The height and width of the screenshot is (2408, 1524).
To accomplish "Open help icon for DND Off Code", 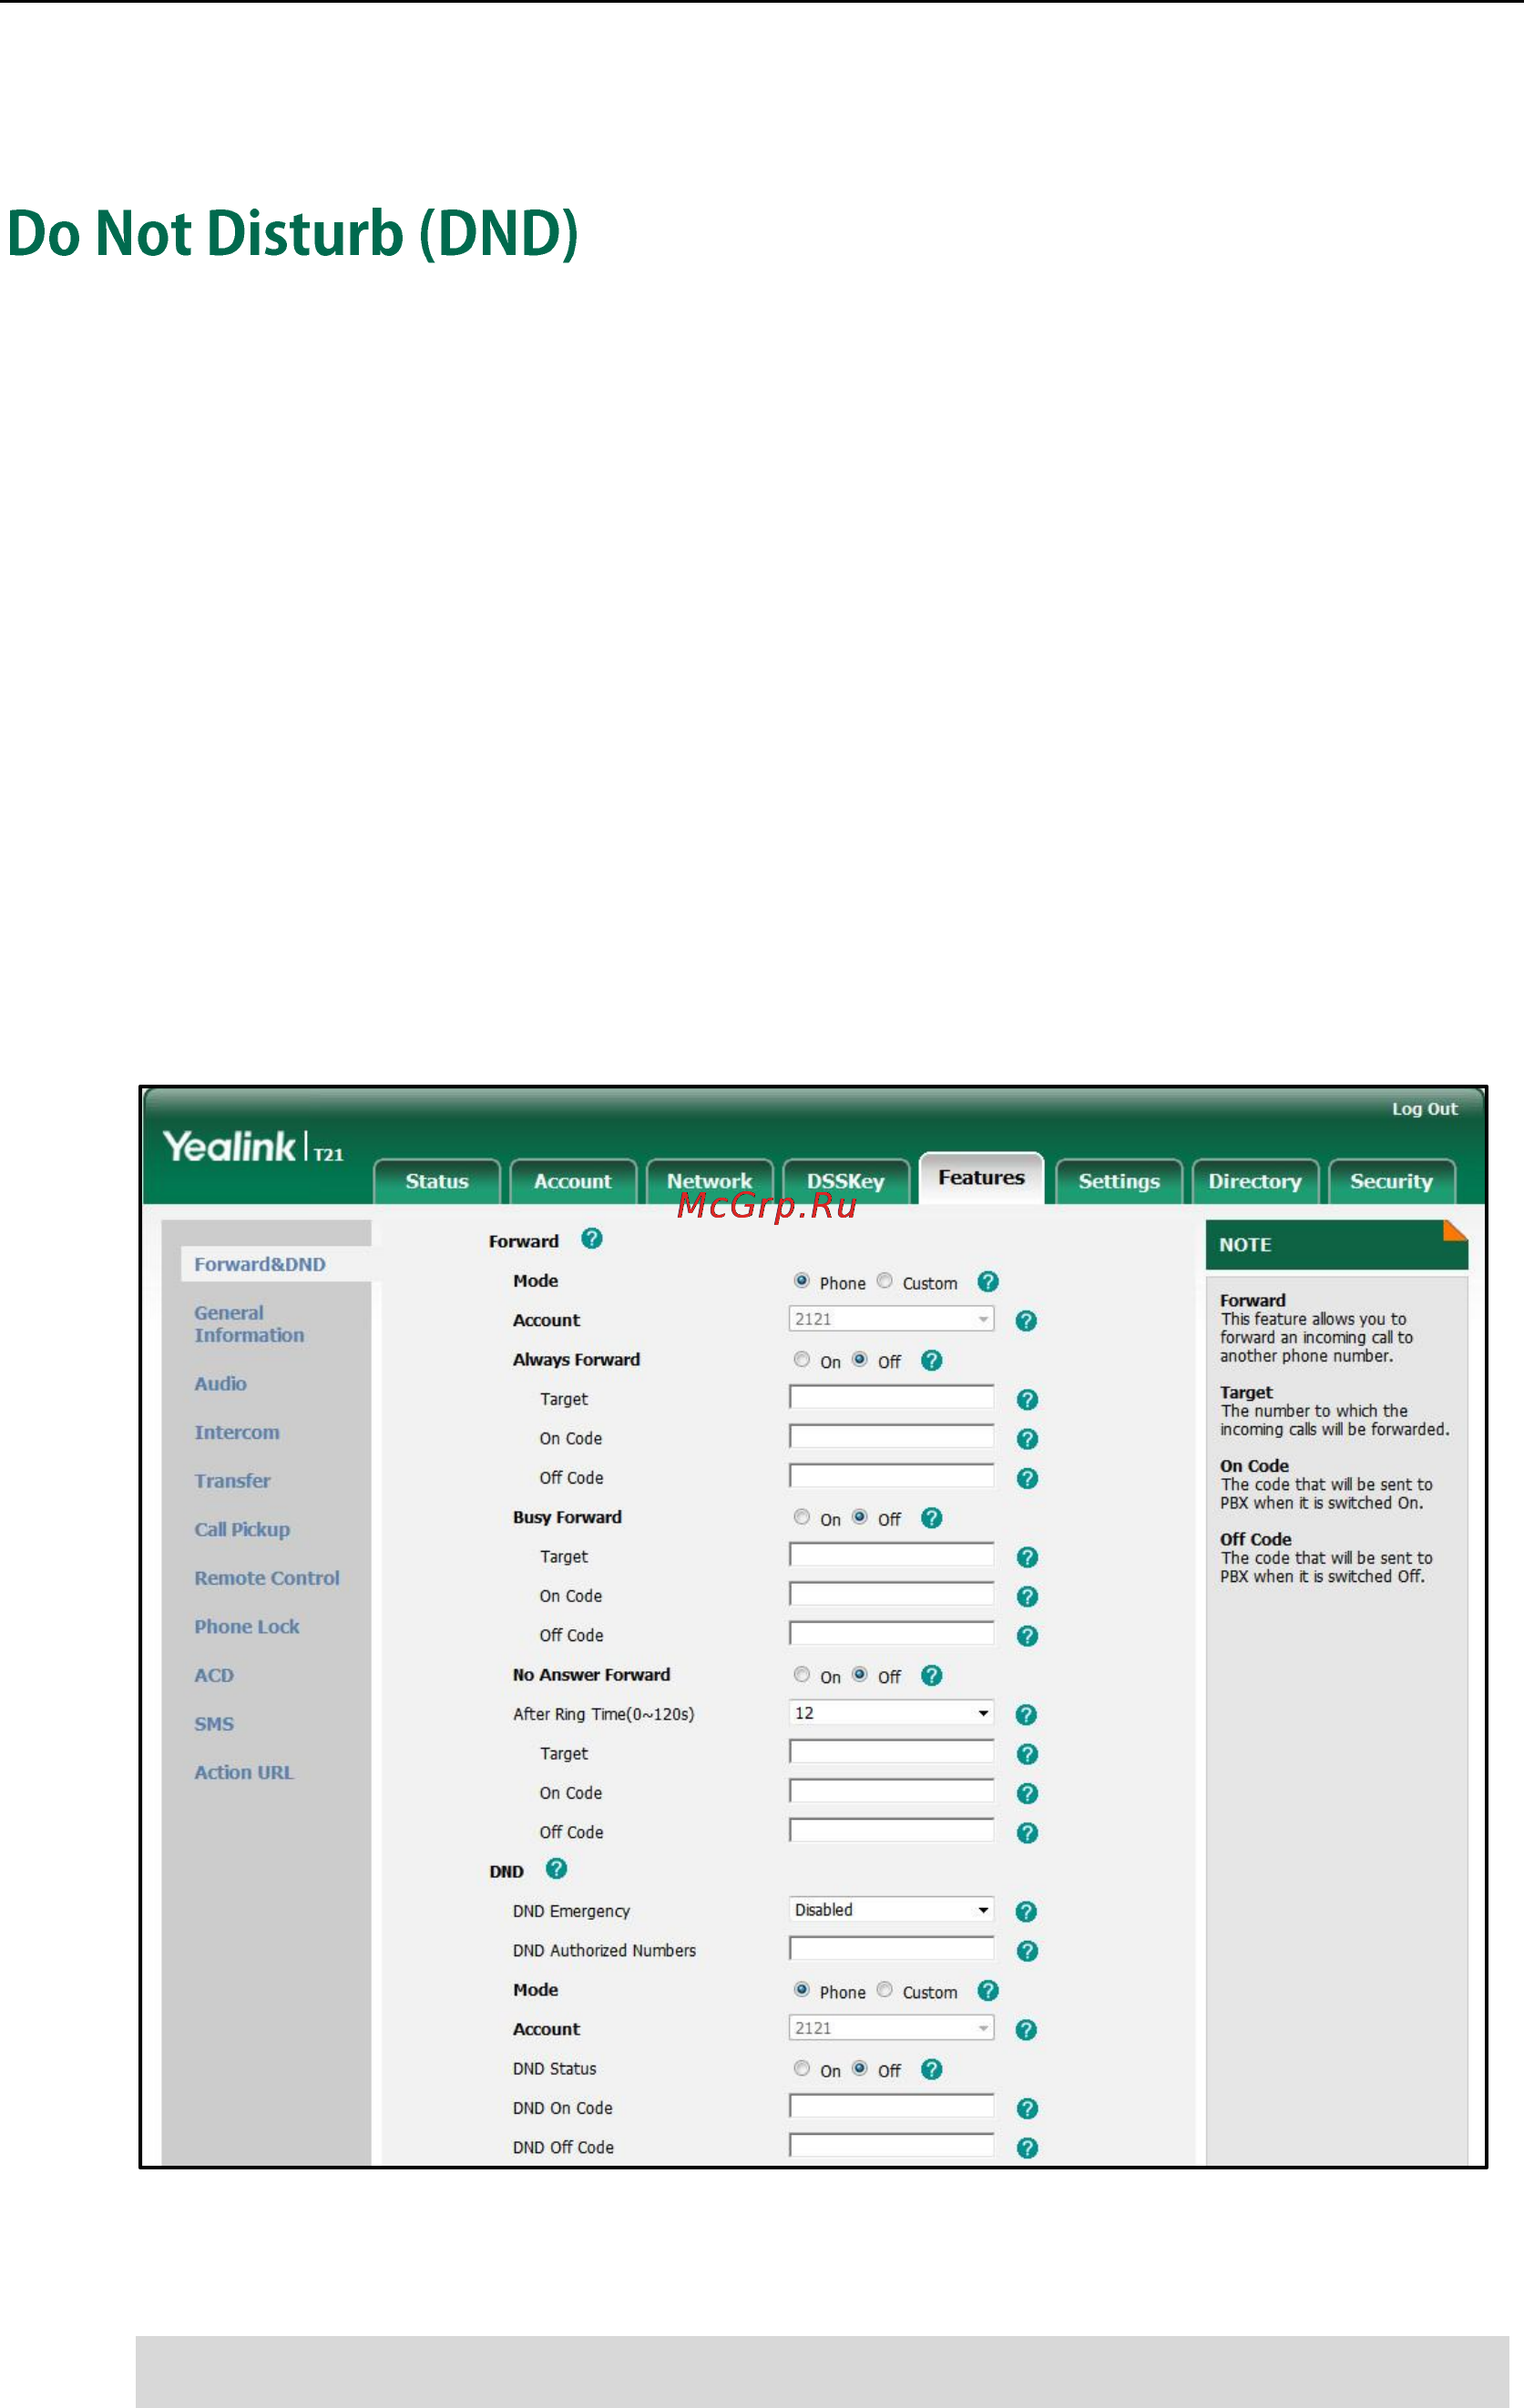I will (x=1026, y=2148).
